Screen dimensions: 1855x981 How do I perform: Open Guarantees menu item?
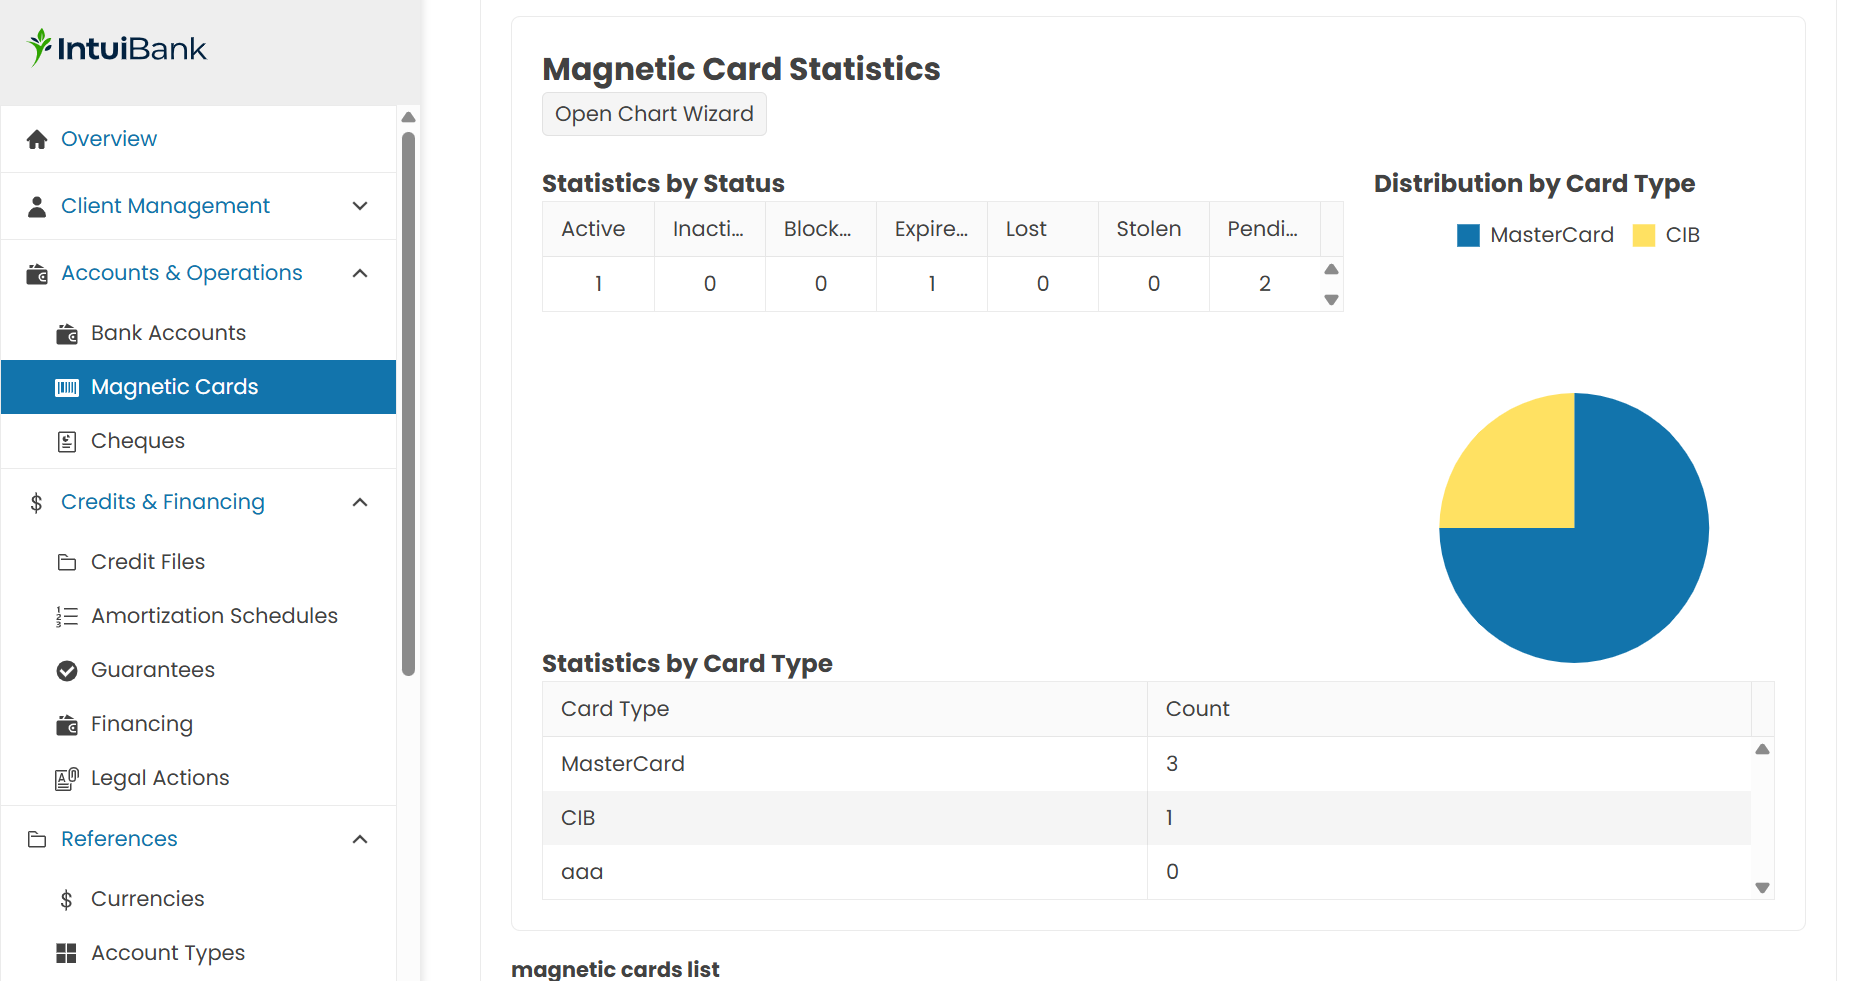click(198, 670)
